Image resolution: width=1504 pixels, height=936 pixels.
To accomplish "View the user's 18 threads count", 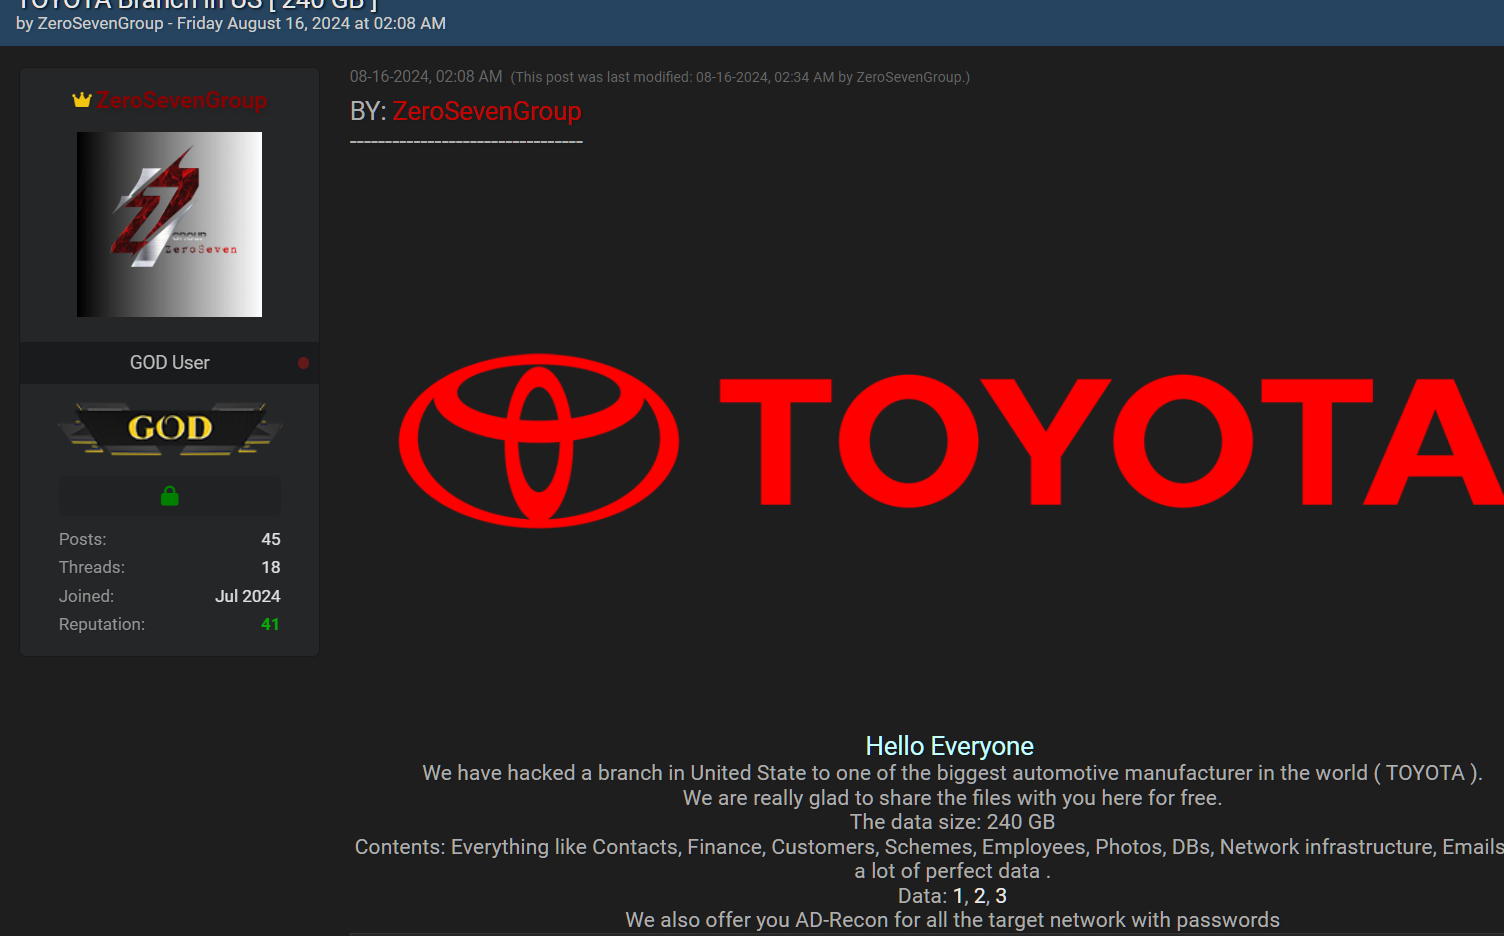I will point(271,567).
